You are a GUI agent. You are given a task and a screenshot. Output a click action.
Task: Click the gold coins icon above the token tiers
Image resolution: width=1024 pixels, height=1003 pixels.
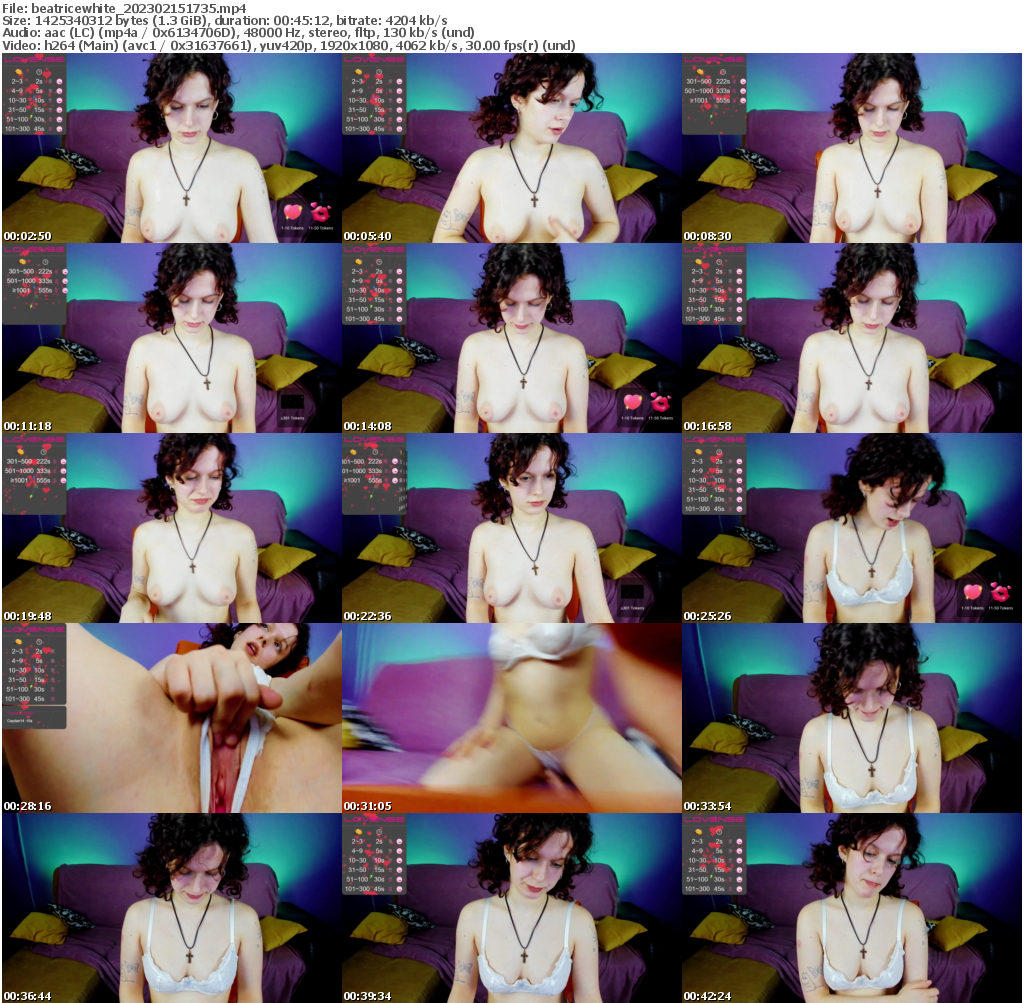click(x=18, y=71)
